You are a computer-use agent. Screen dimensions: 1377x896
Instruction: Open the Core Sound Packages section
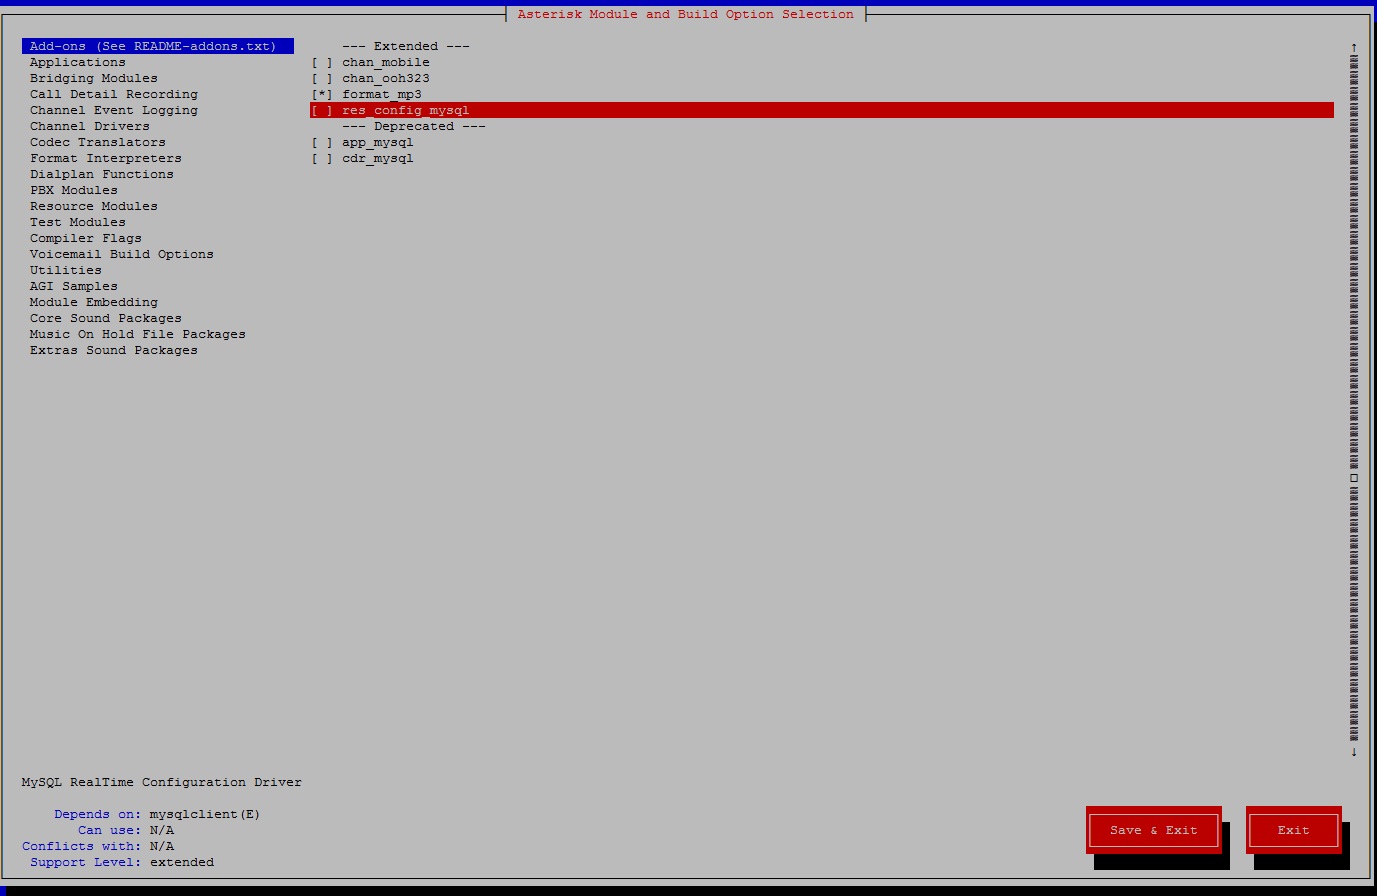coord(105,318)
